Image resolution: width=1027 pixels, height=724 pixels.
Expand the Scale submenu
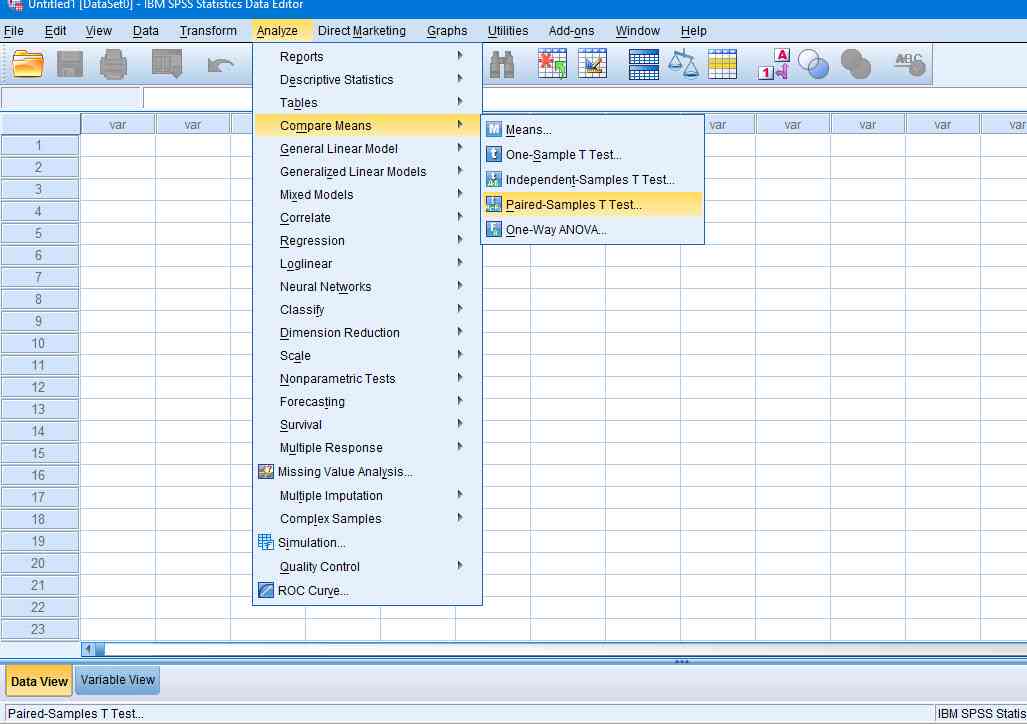tap(367, 356)
